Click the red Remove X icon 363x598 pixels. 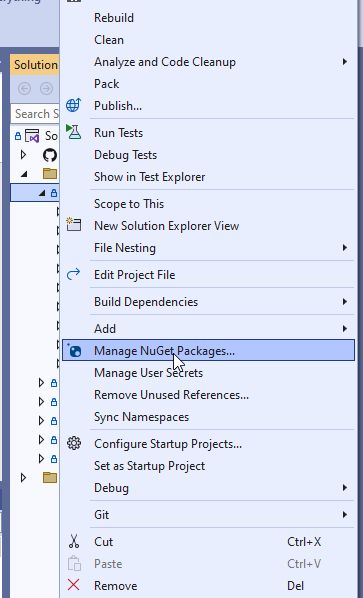click(x=73, y=585)
